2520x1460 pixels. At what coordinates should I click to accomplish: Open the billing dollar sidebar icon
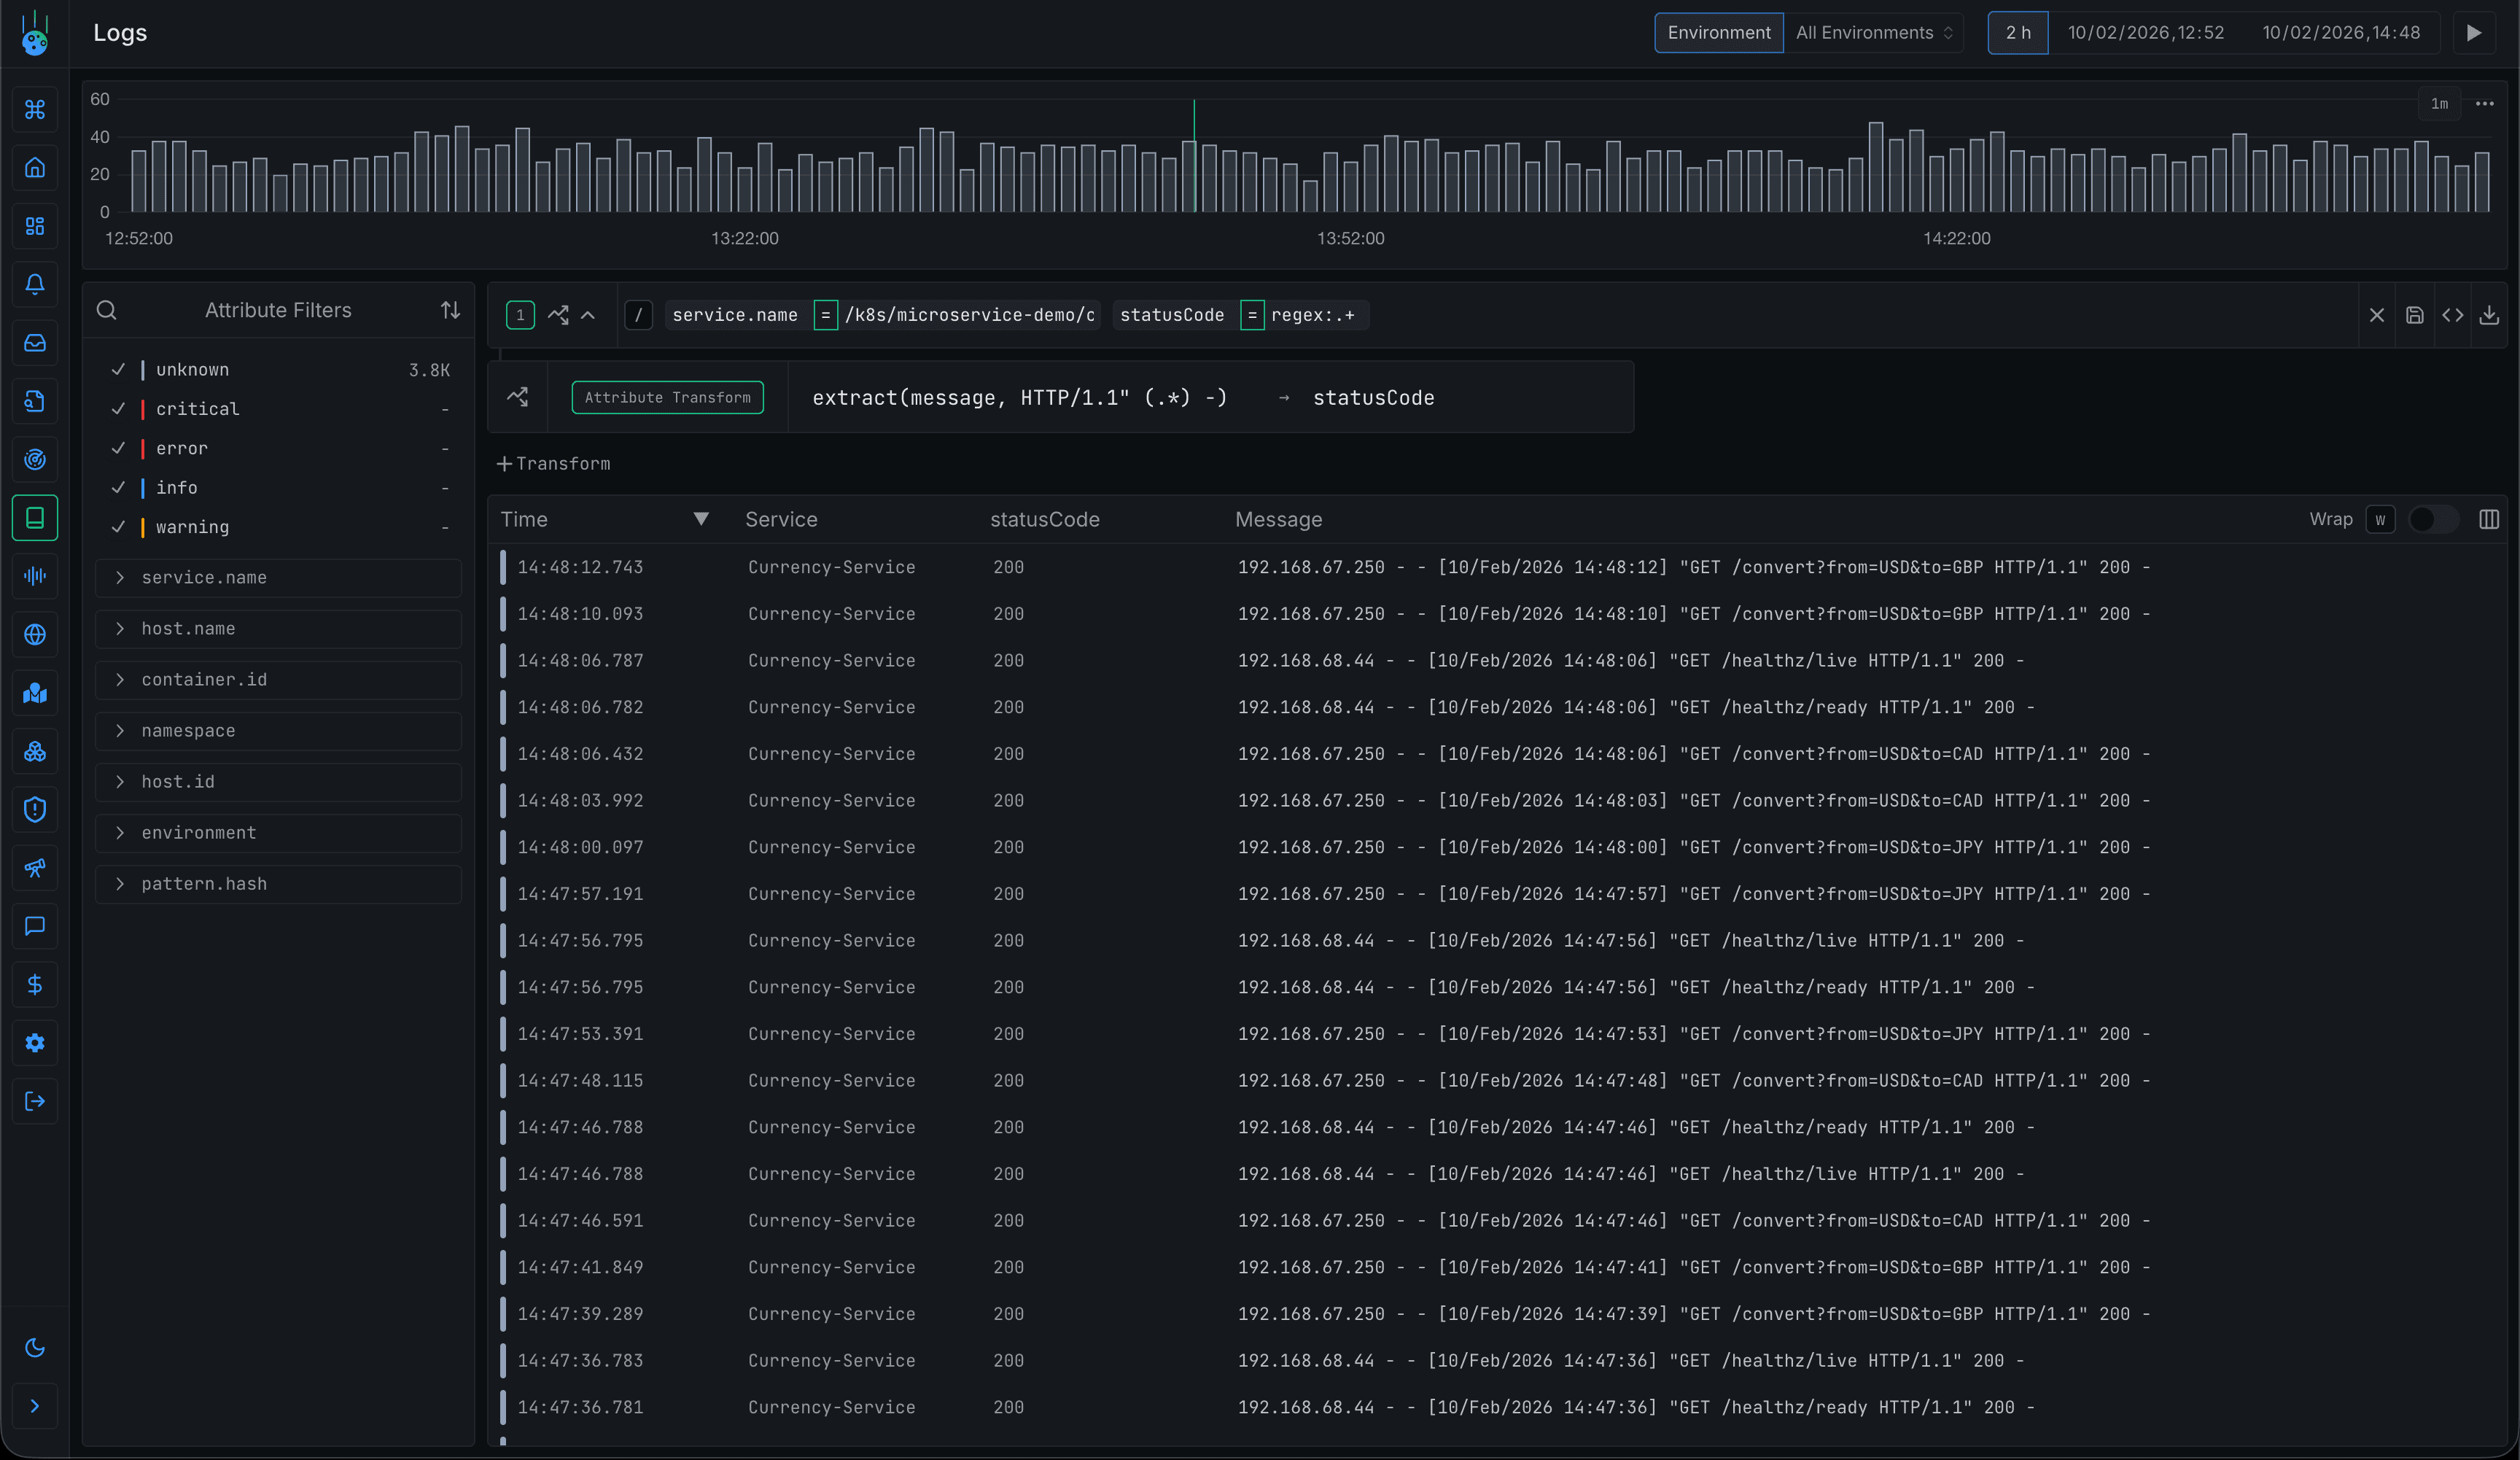pos(35,985)
